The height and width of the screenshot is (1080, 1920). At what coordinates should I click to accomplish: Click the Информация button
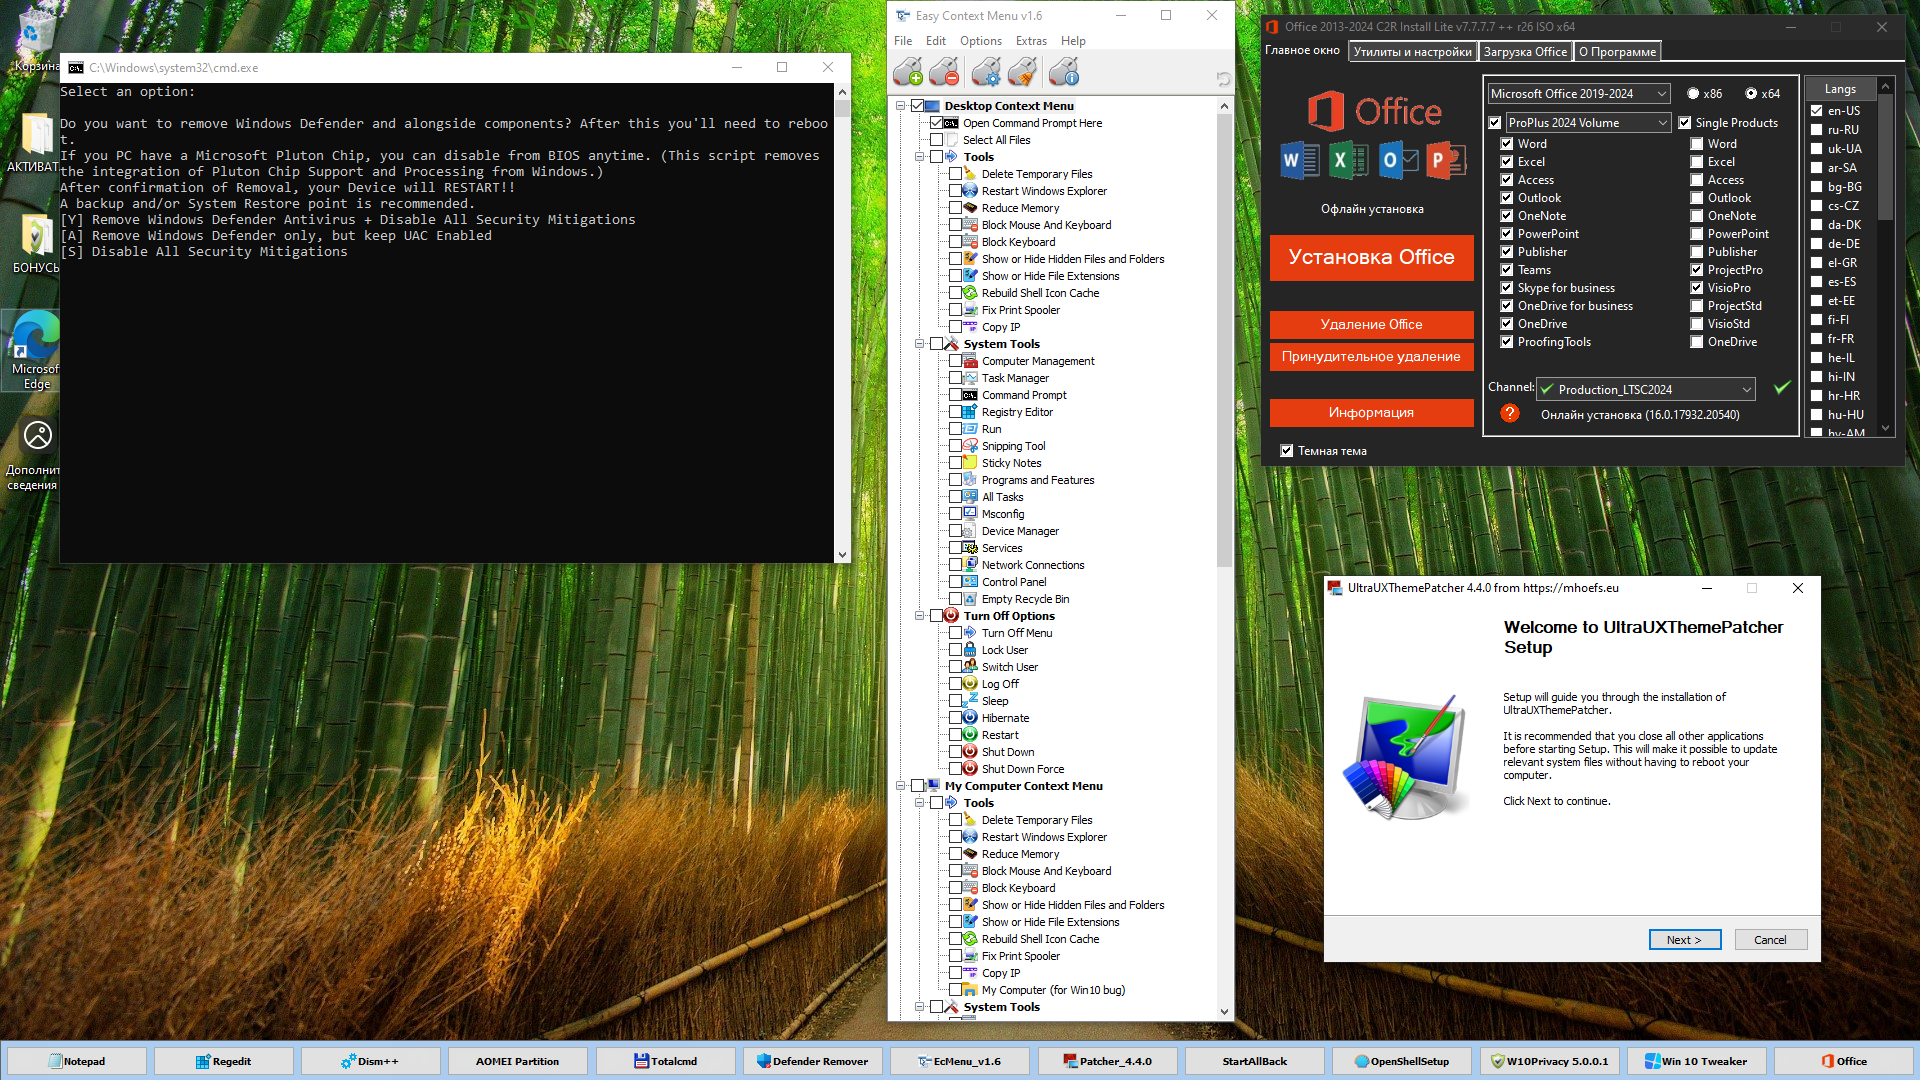pyautogui.click(x=1371, y=413)
